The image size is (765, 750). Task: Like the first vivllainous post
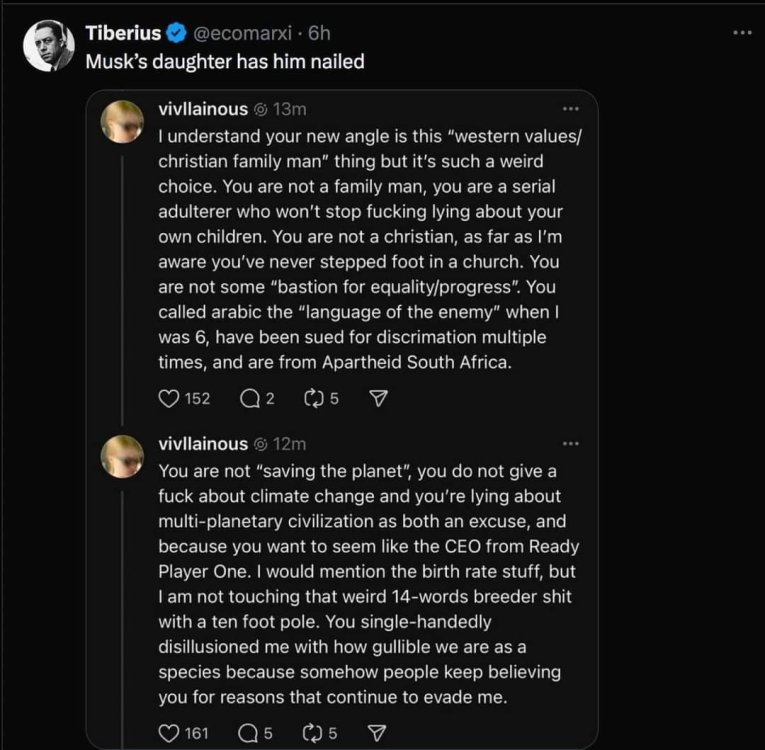(x=169, y=398)
